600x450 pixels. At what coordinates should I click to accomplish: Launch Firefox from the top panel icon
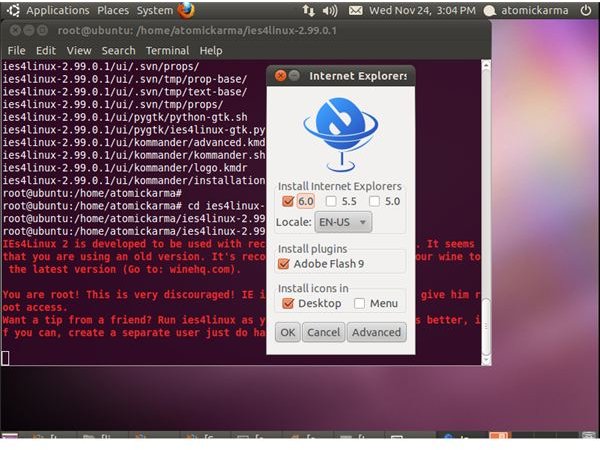pyautogui.click(x=186, y=10)
